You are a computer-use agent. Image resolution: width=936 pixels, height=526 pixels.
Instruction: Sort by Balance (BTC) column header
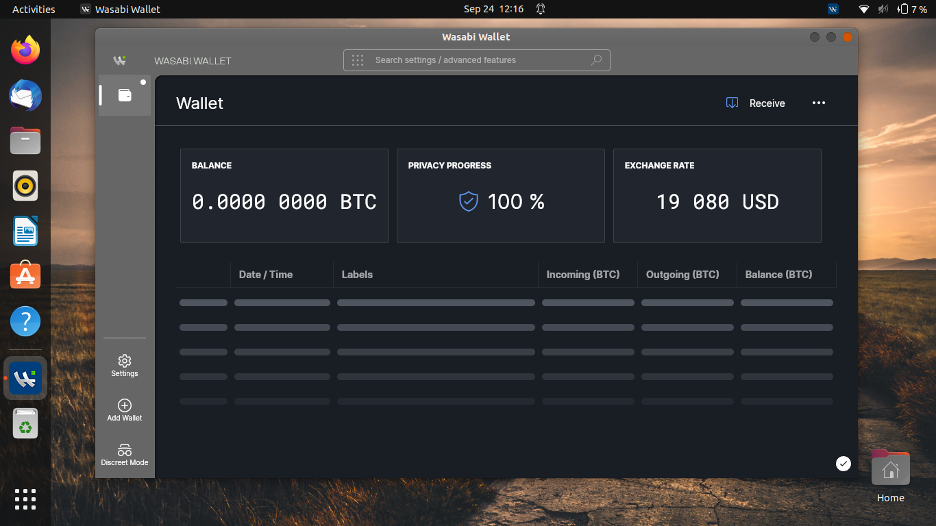click(778, 275)
